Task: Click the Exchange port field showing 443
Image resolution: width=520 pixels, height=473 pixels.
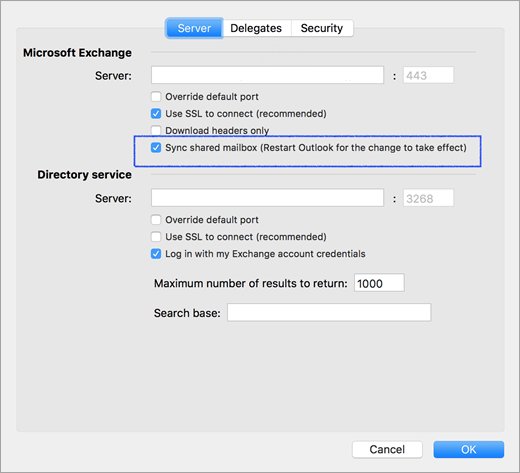Action: (x=428, y=75)
